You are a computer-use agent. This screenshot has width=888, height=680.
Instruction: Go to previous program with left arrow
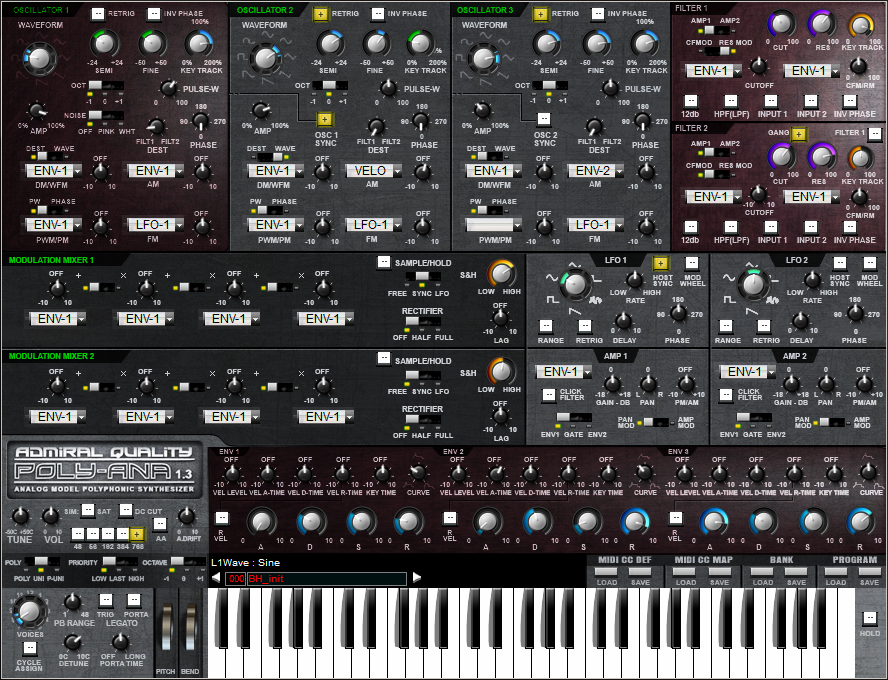pos(216,578)
